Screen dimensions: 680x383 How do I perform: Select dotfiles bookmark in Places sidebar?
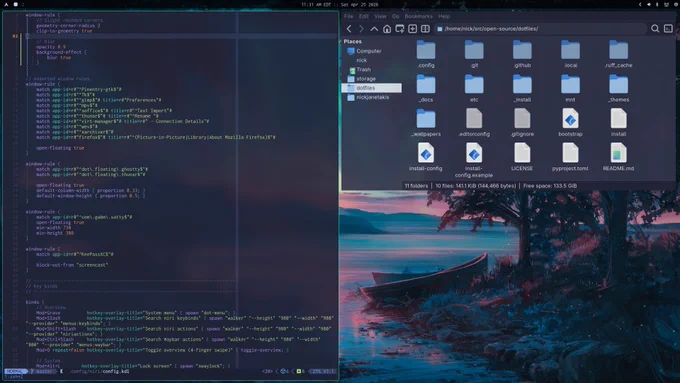pyautogui.click(x=372, y=88)
